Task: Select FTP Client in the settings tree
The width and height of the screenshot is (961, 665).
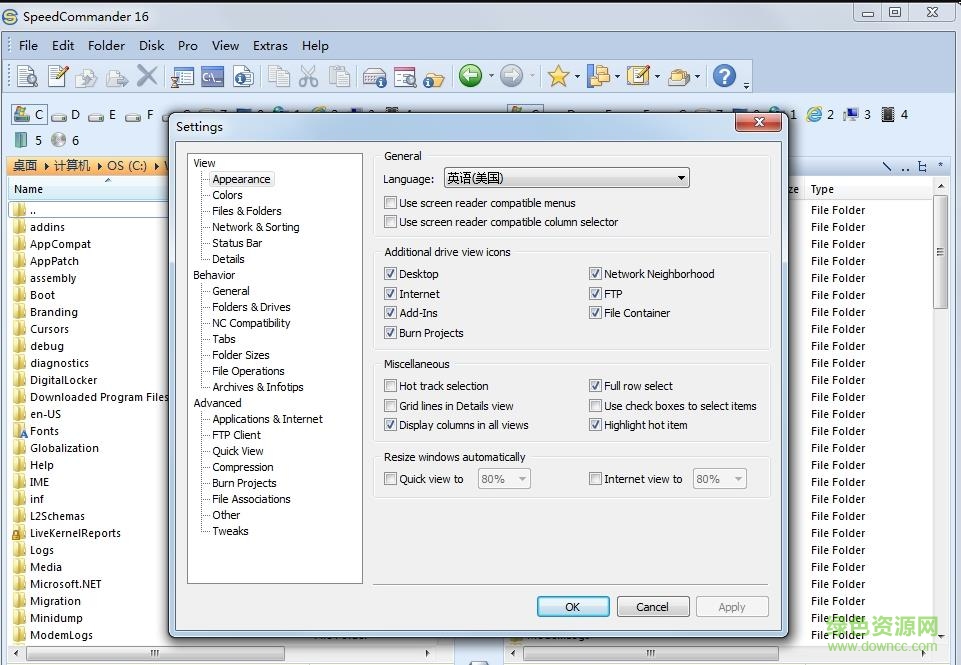Action: click(236, 435)
